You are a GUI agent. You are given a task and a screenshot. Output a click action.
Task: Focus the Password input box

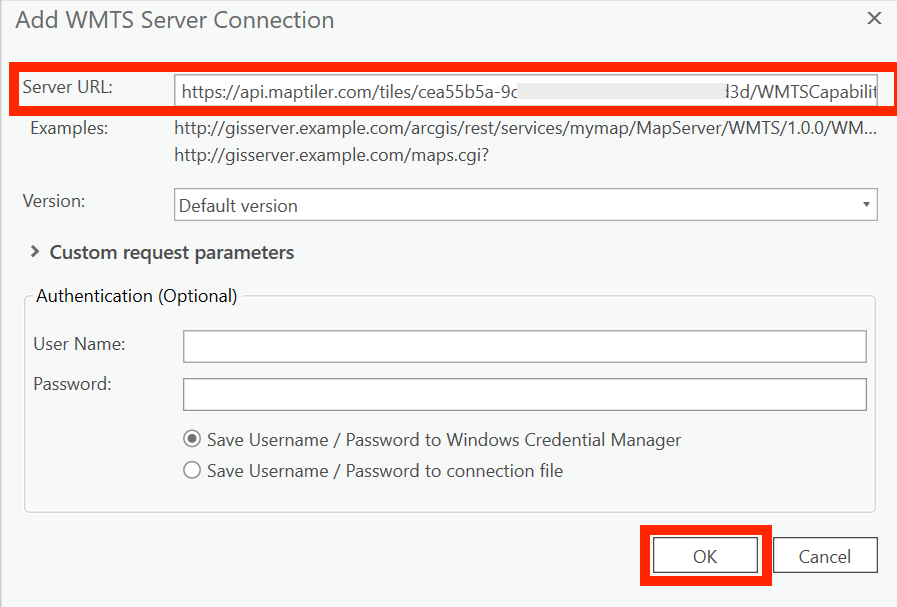pos(524,394)
